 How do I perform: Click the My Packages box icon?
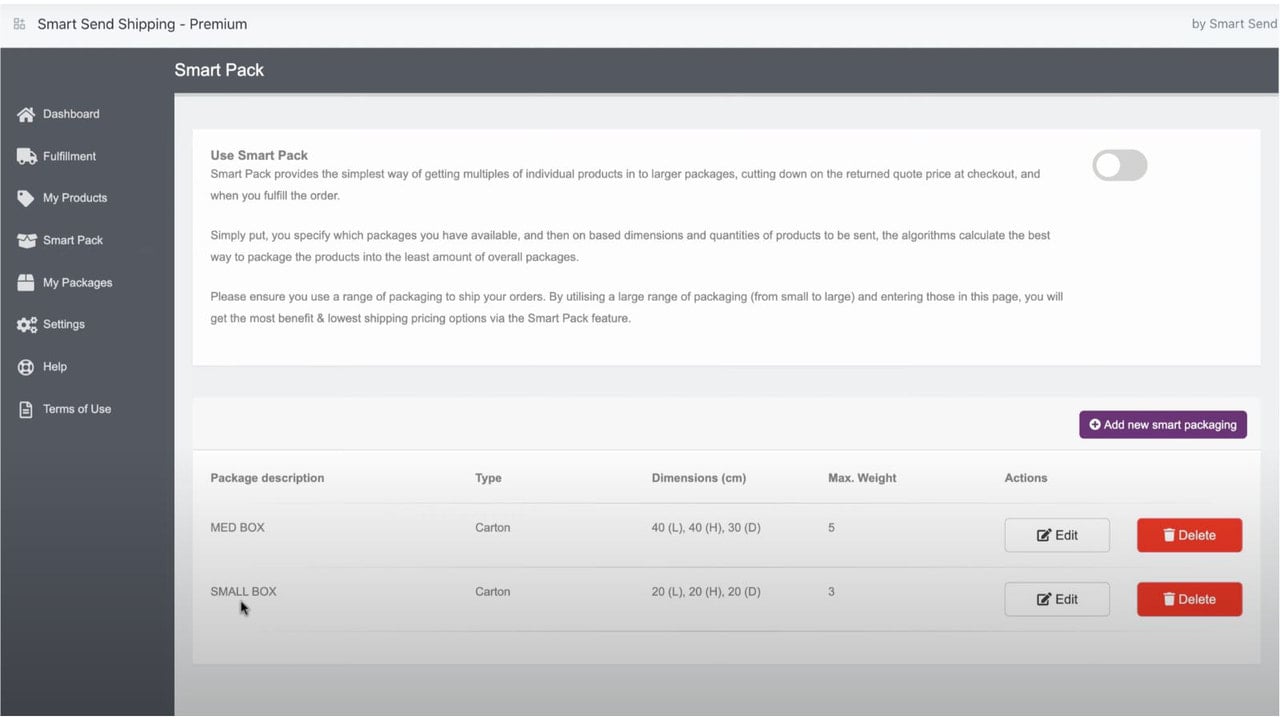26,283
